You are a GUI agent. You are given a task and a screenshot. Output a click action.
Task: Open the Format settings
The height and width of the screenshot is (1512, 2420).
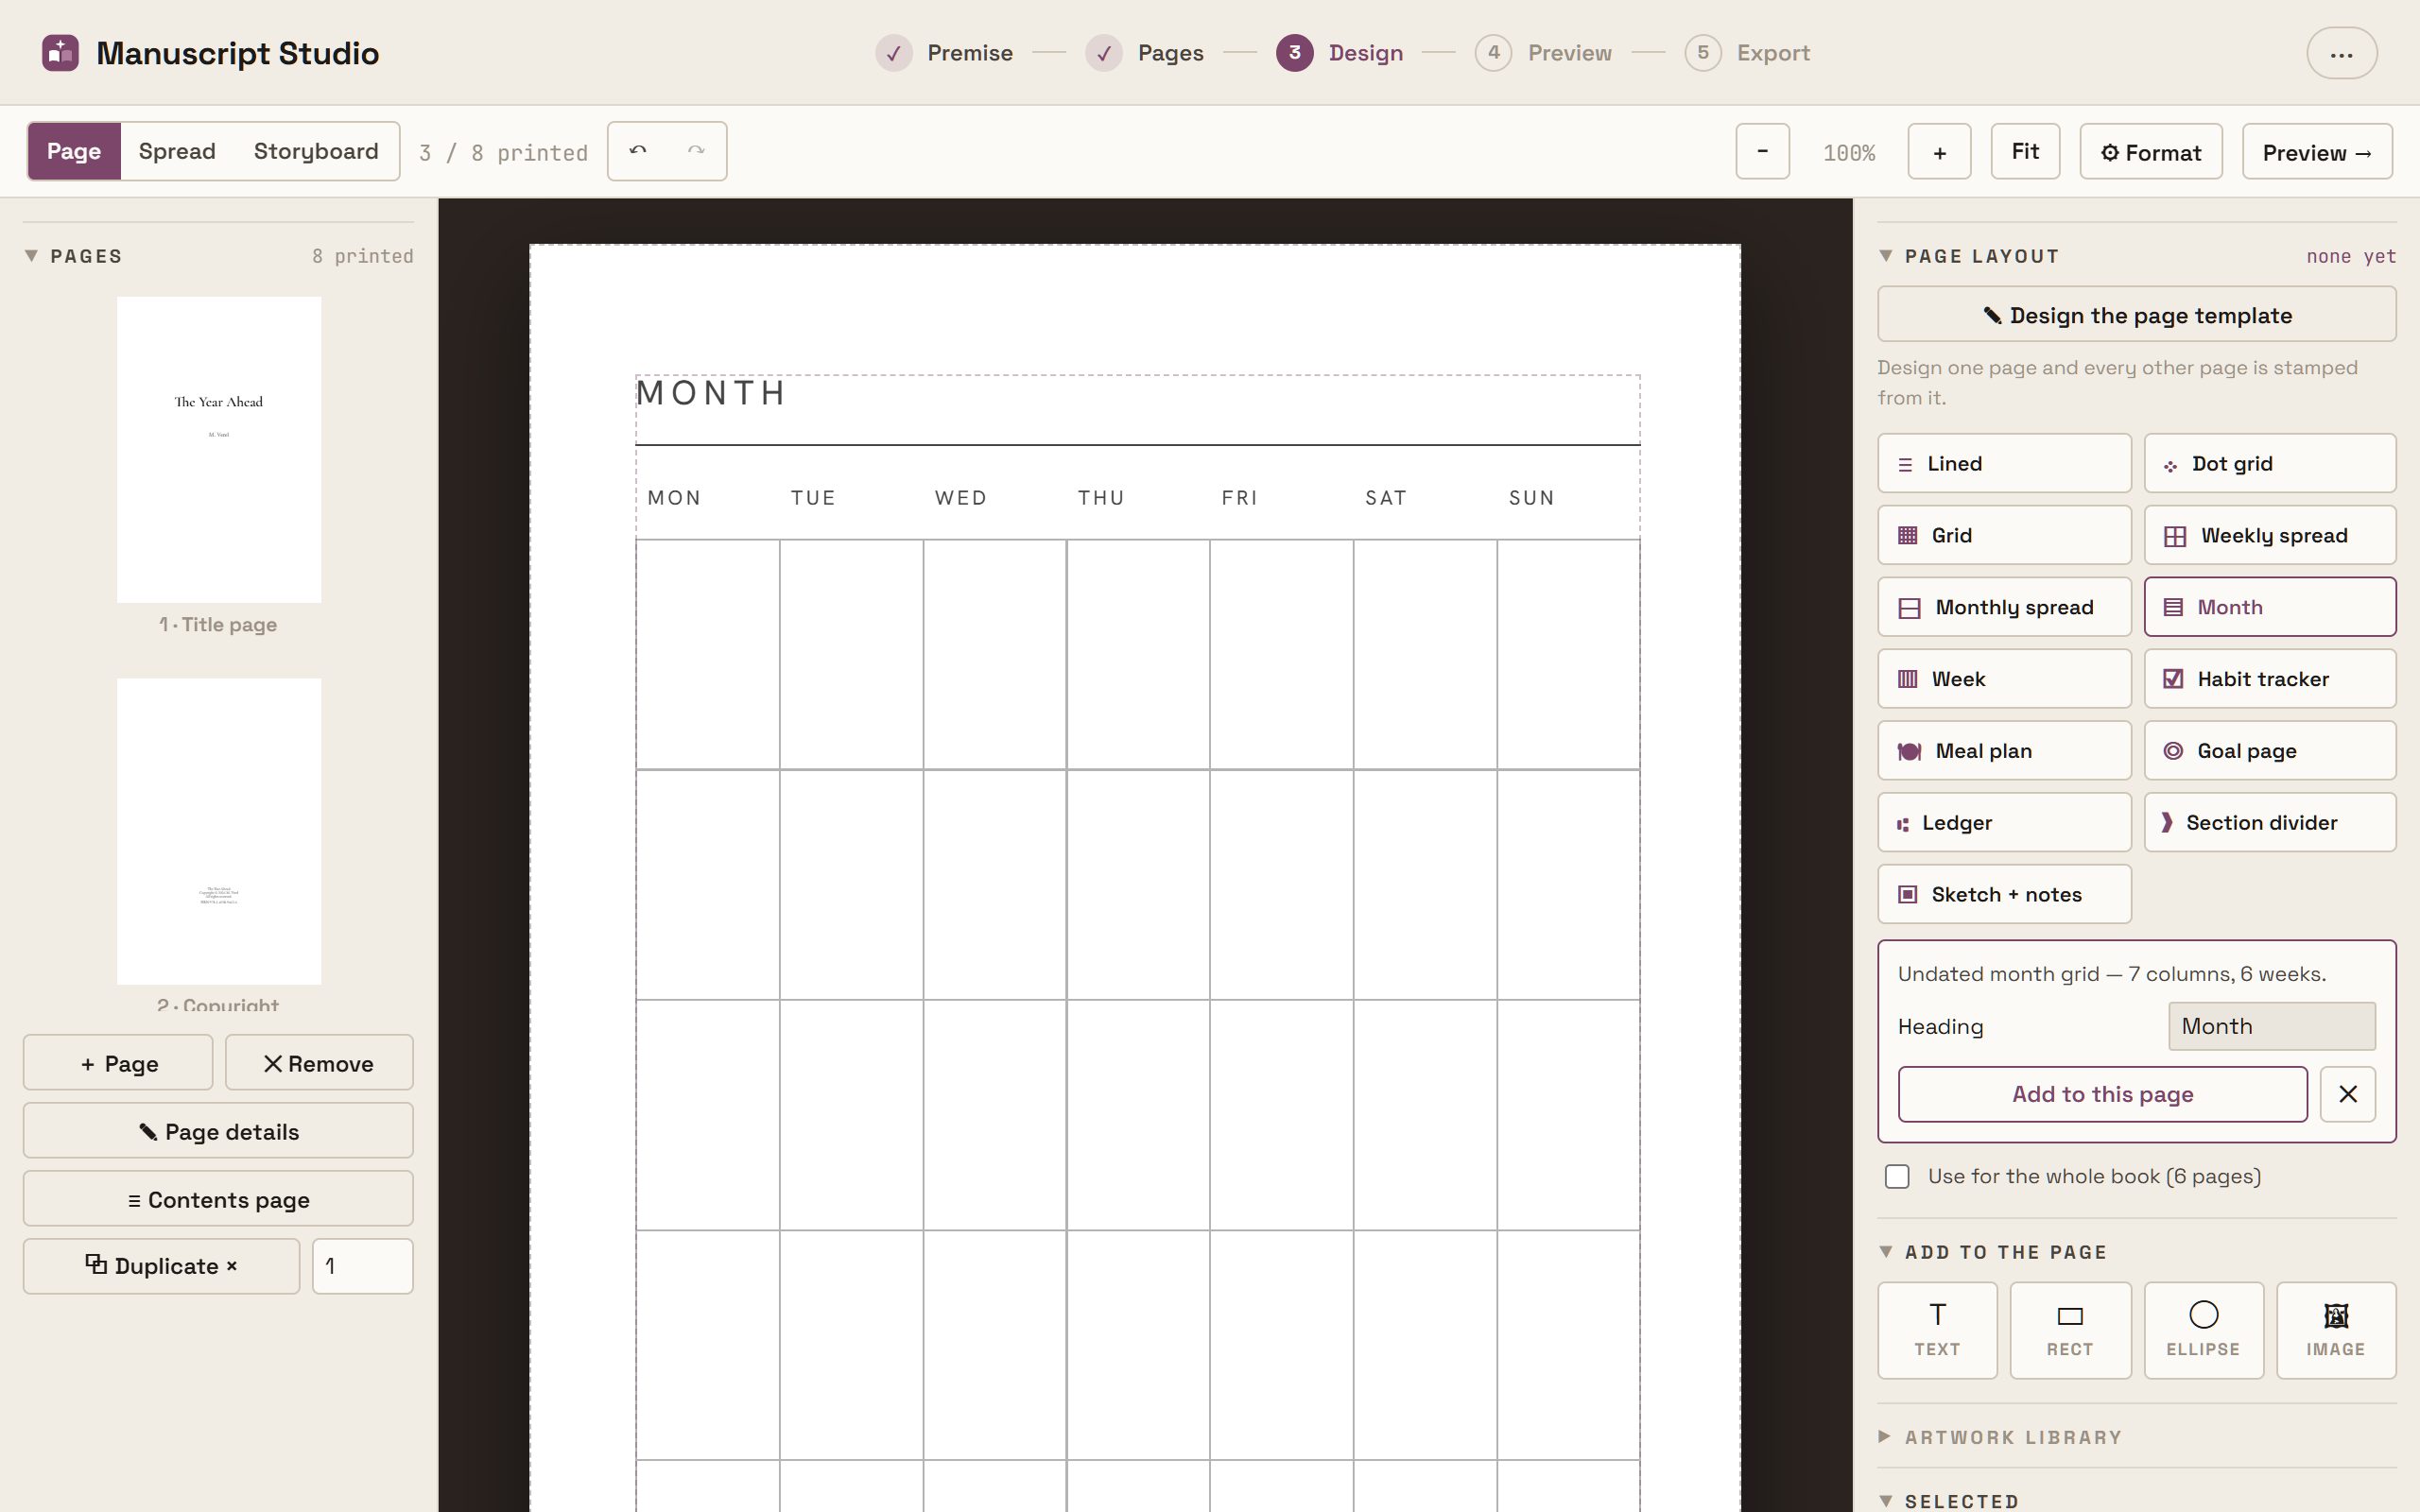coord(2151,152)
